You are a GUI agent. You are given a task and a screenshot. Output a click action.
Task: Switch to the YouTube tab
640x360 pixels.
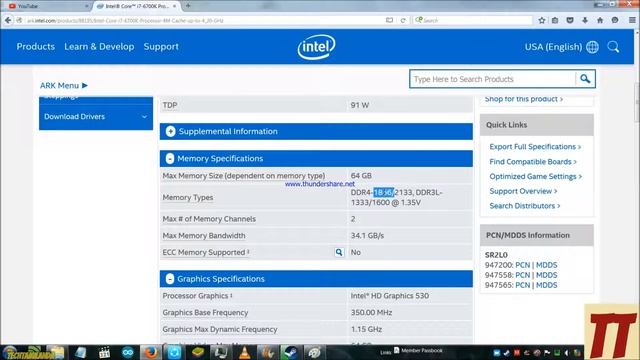pyautogui.click(x=48, y=6)
